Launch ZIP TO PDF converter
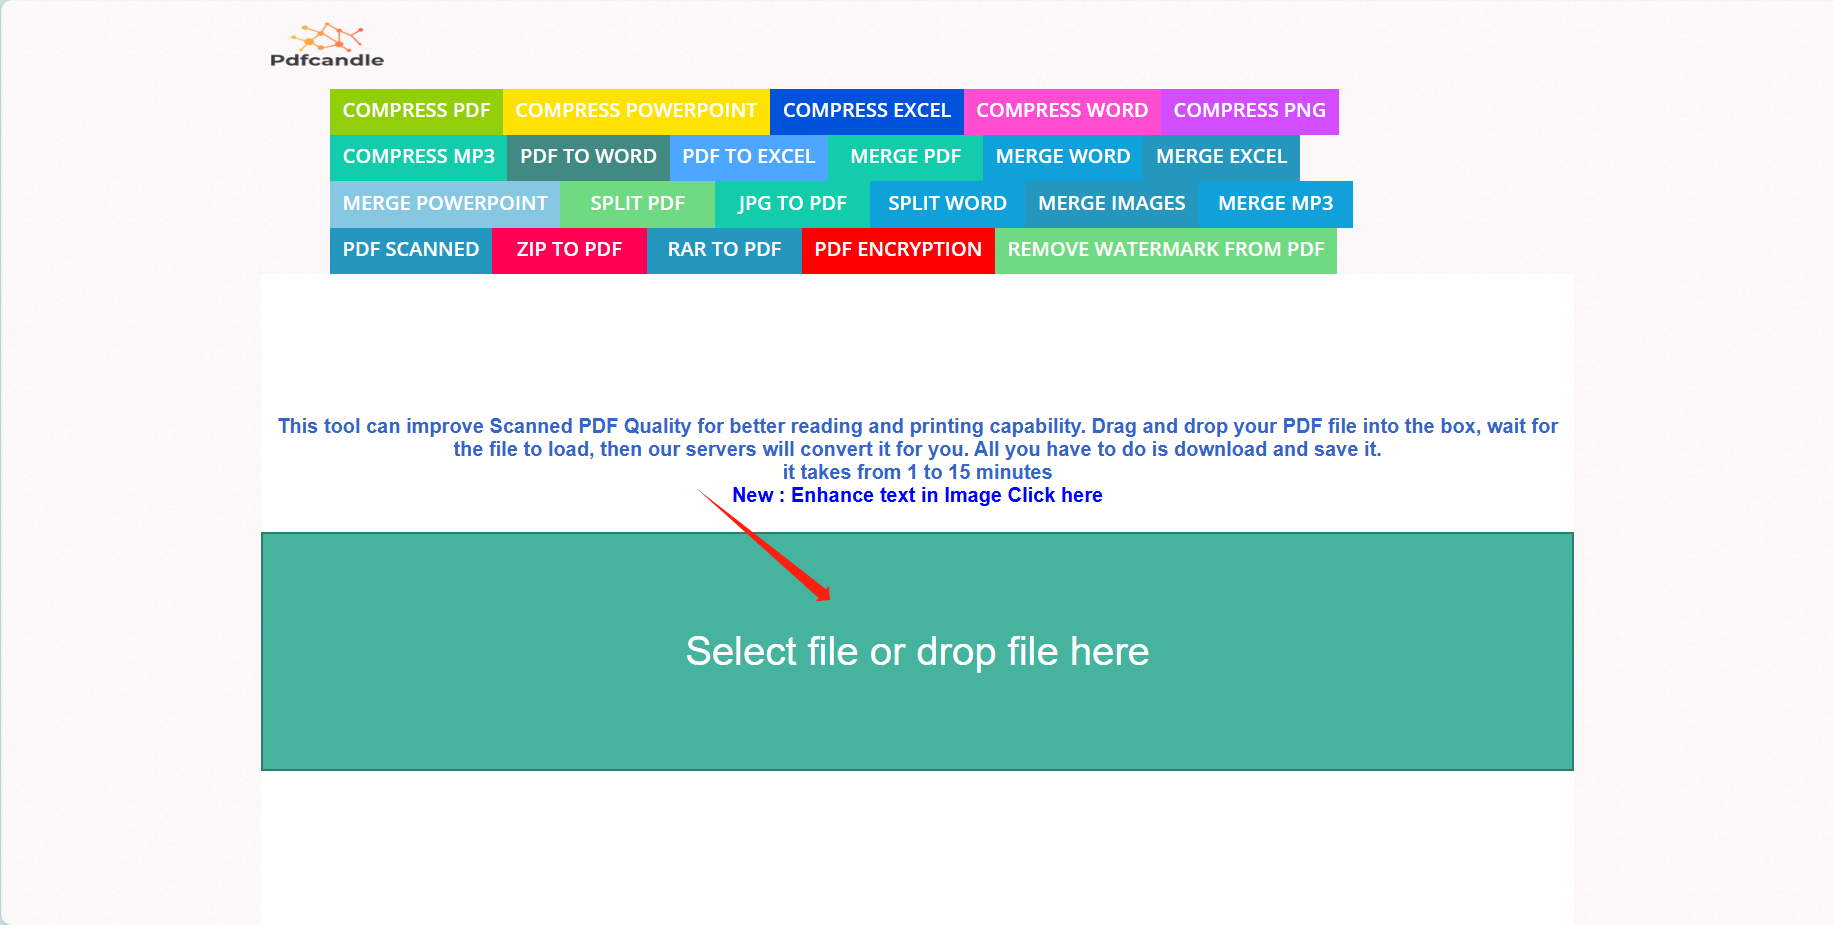This screenshot has width=1834, height=925. tap(569, 250)
